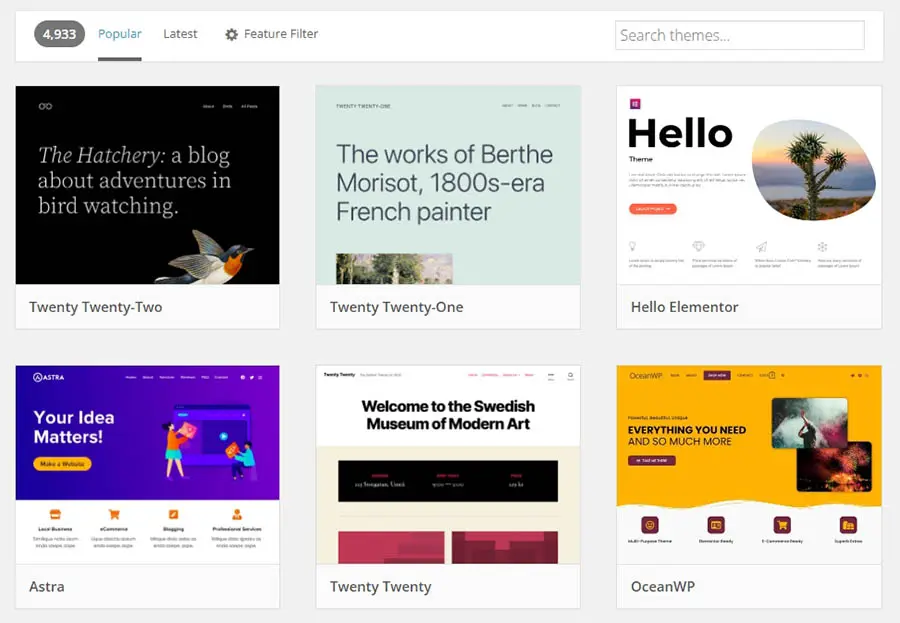Image resolution: width=900 pixels, height=623 pixels.
Task: Click the search icon in OceanWP's navbar
Action: click(783, 374)
